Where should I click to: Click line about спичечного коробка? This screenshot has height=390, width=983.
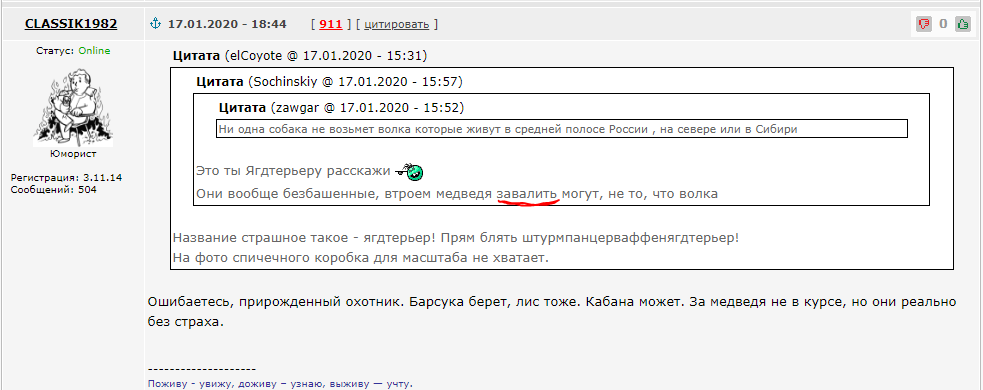360,258
